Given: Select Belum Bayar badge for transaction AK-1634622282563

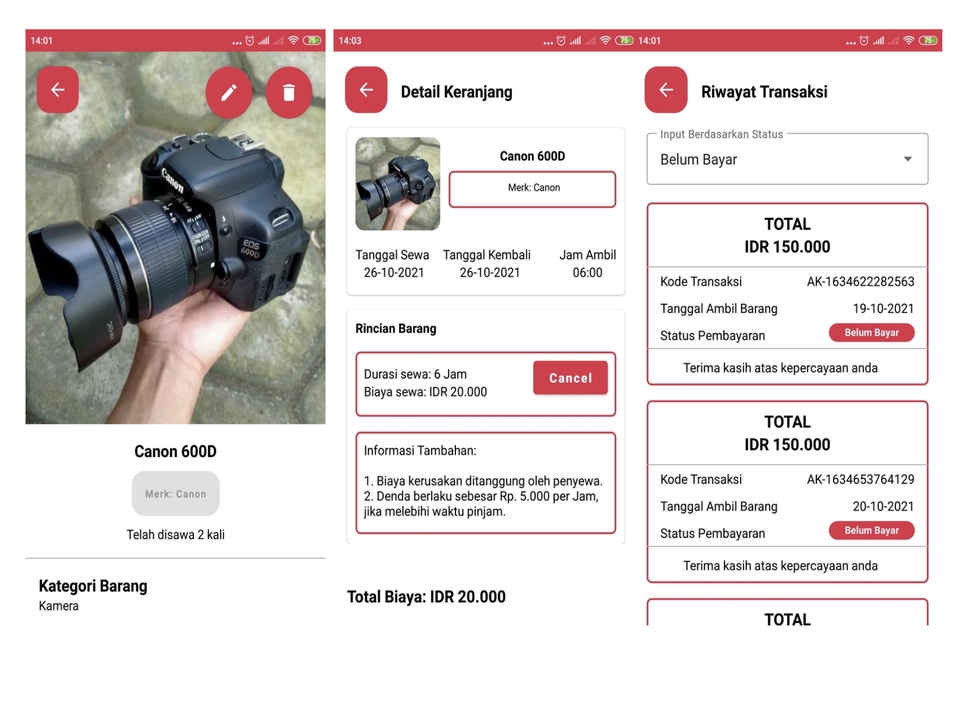Looking at the screenshot, I should (x=871, y=333).
